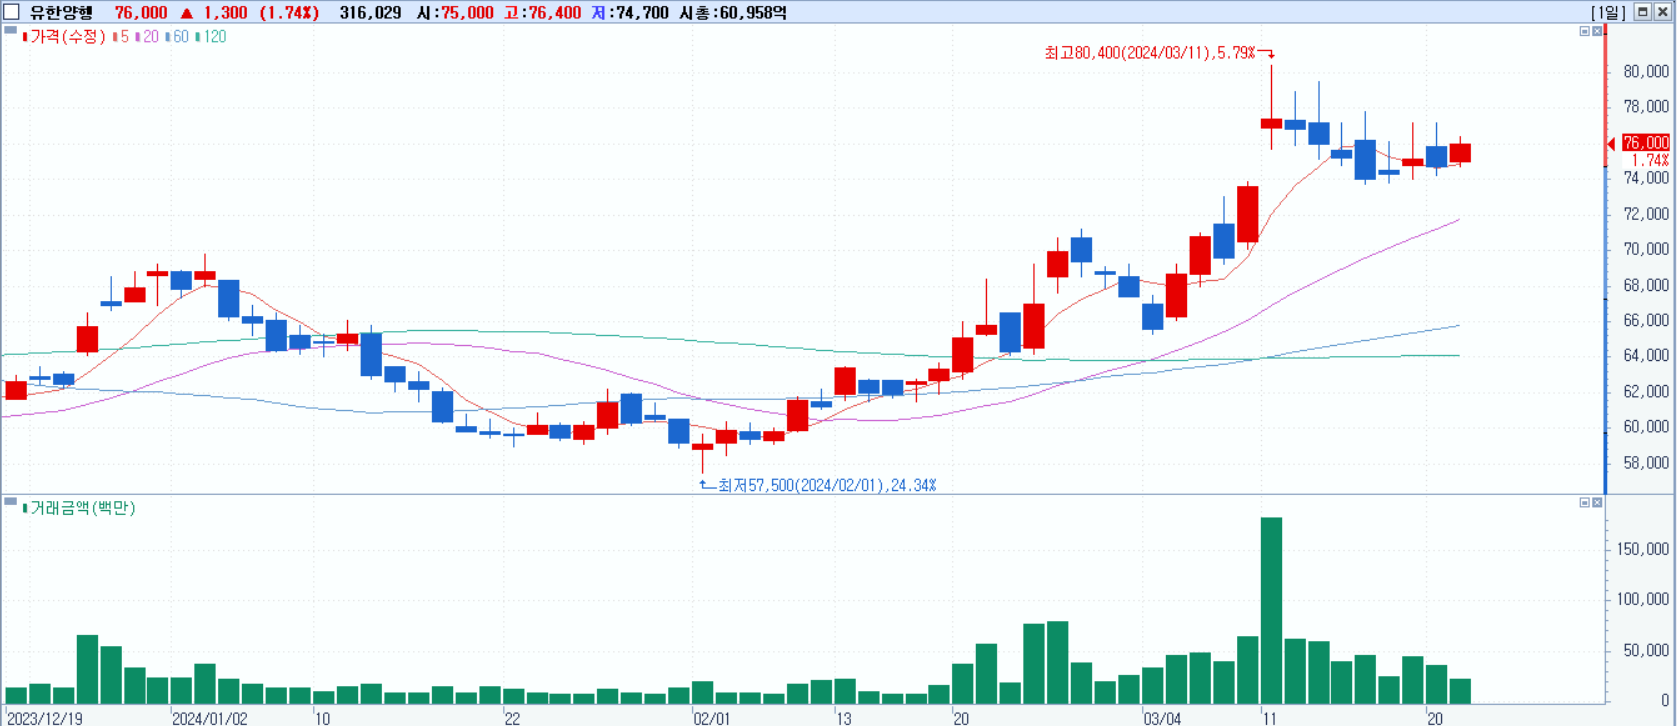Close the price chart pane

pos(1597,31)
